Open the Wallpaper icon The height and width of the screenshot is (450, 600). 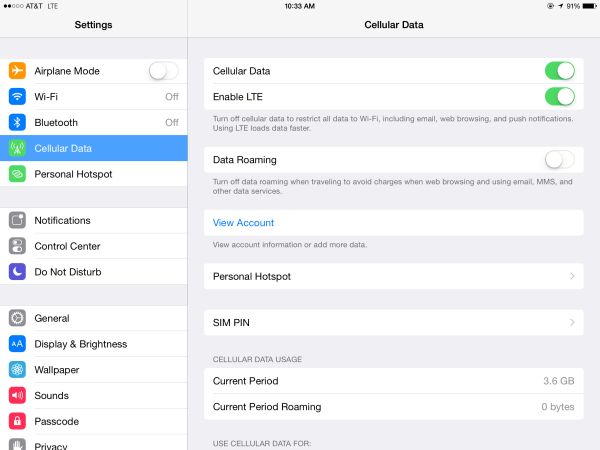[x=17, y=370]
